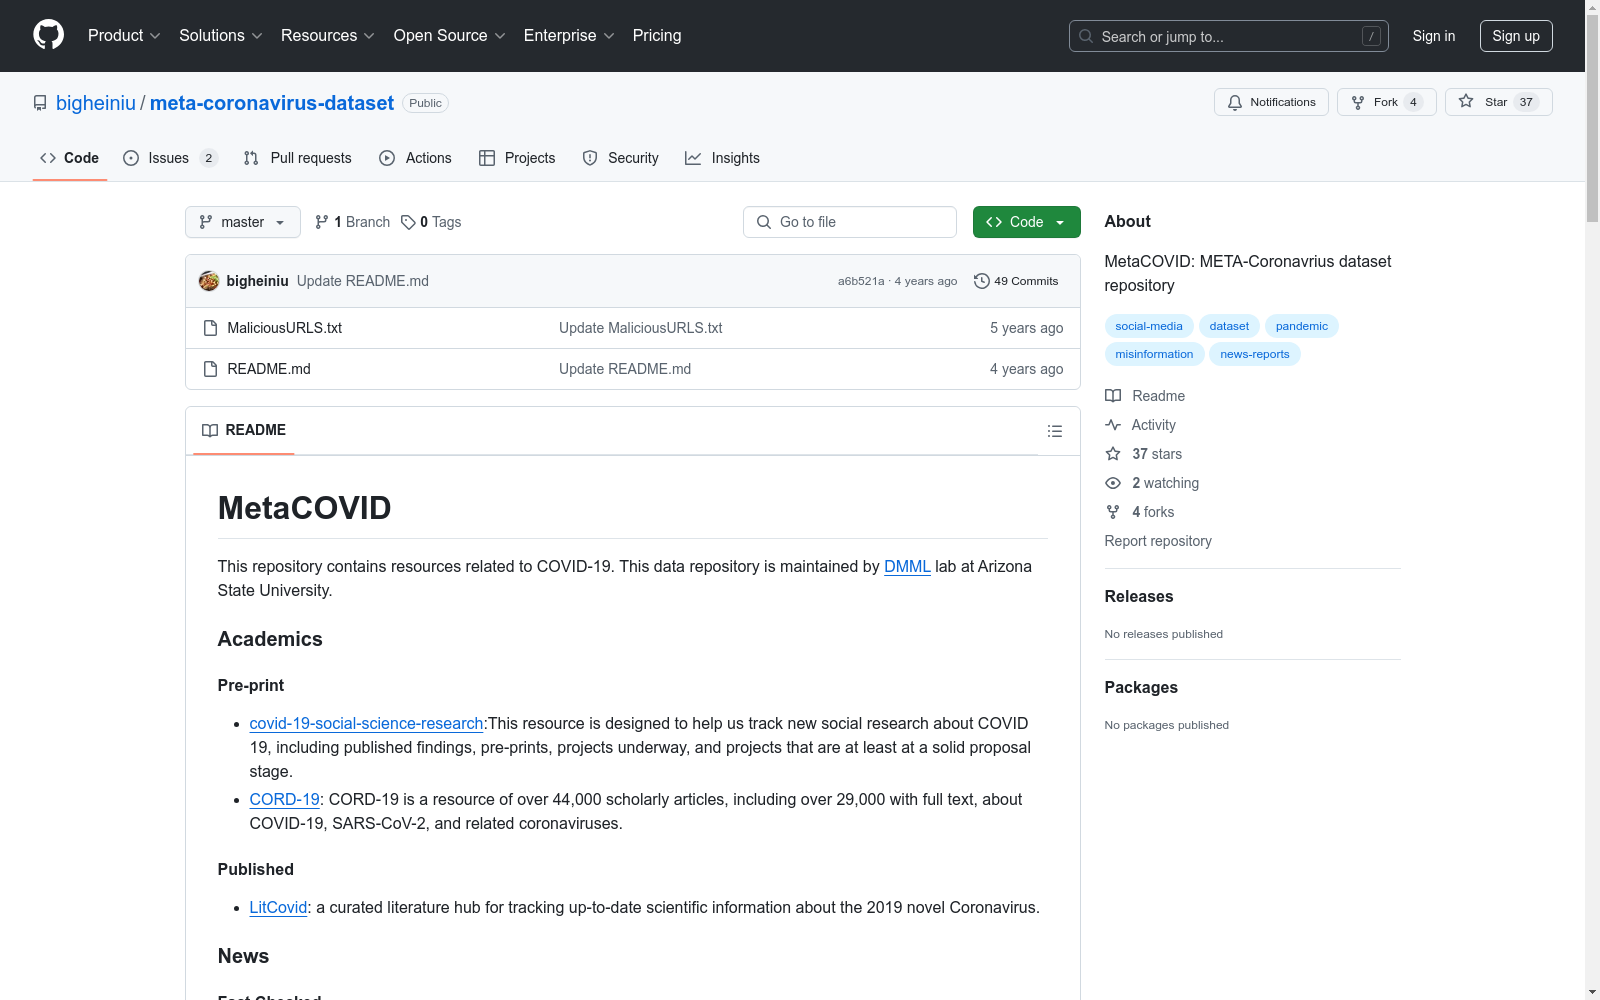Click the tag icon beside 0 Tags
The height and width of the screenshot is (1000, 1600).
coord(408,222)
